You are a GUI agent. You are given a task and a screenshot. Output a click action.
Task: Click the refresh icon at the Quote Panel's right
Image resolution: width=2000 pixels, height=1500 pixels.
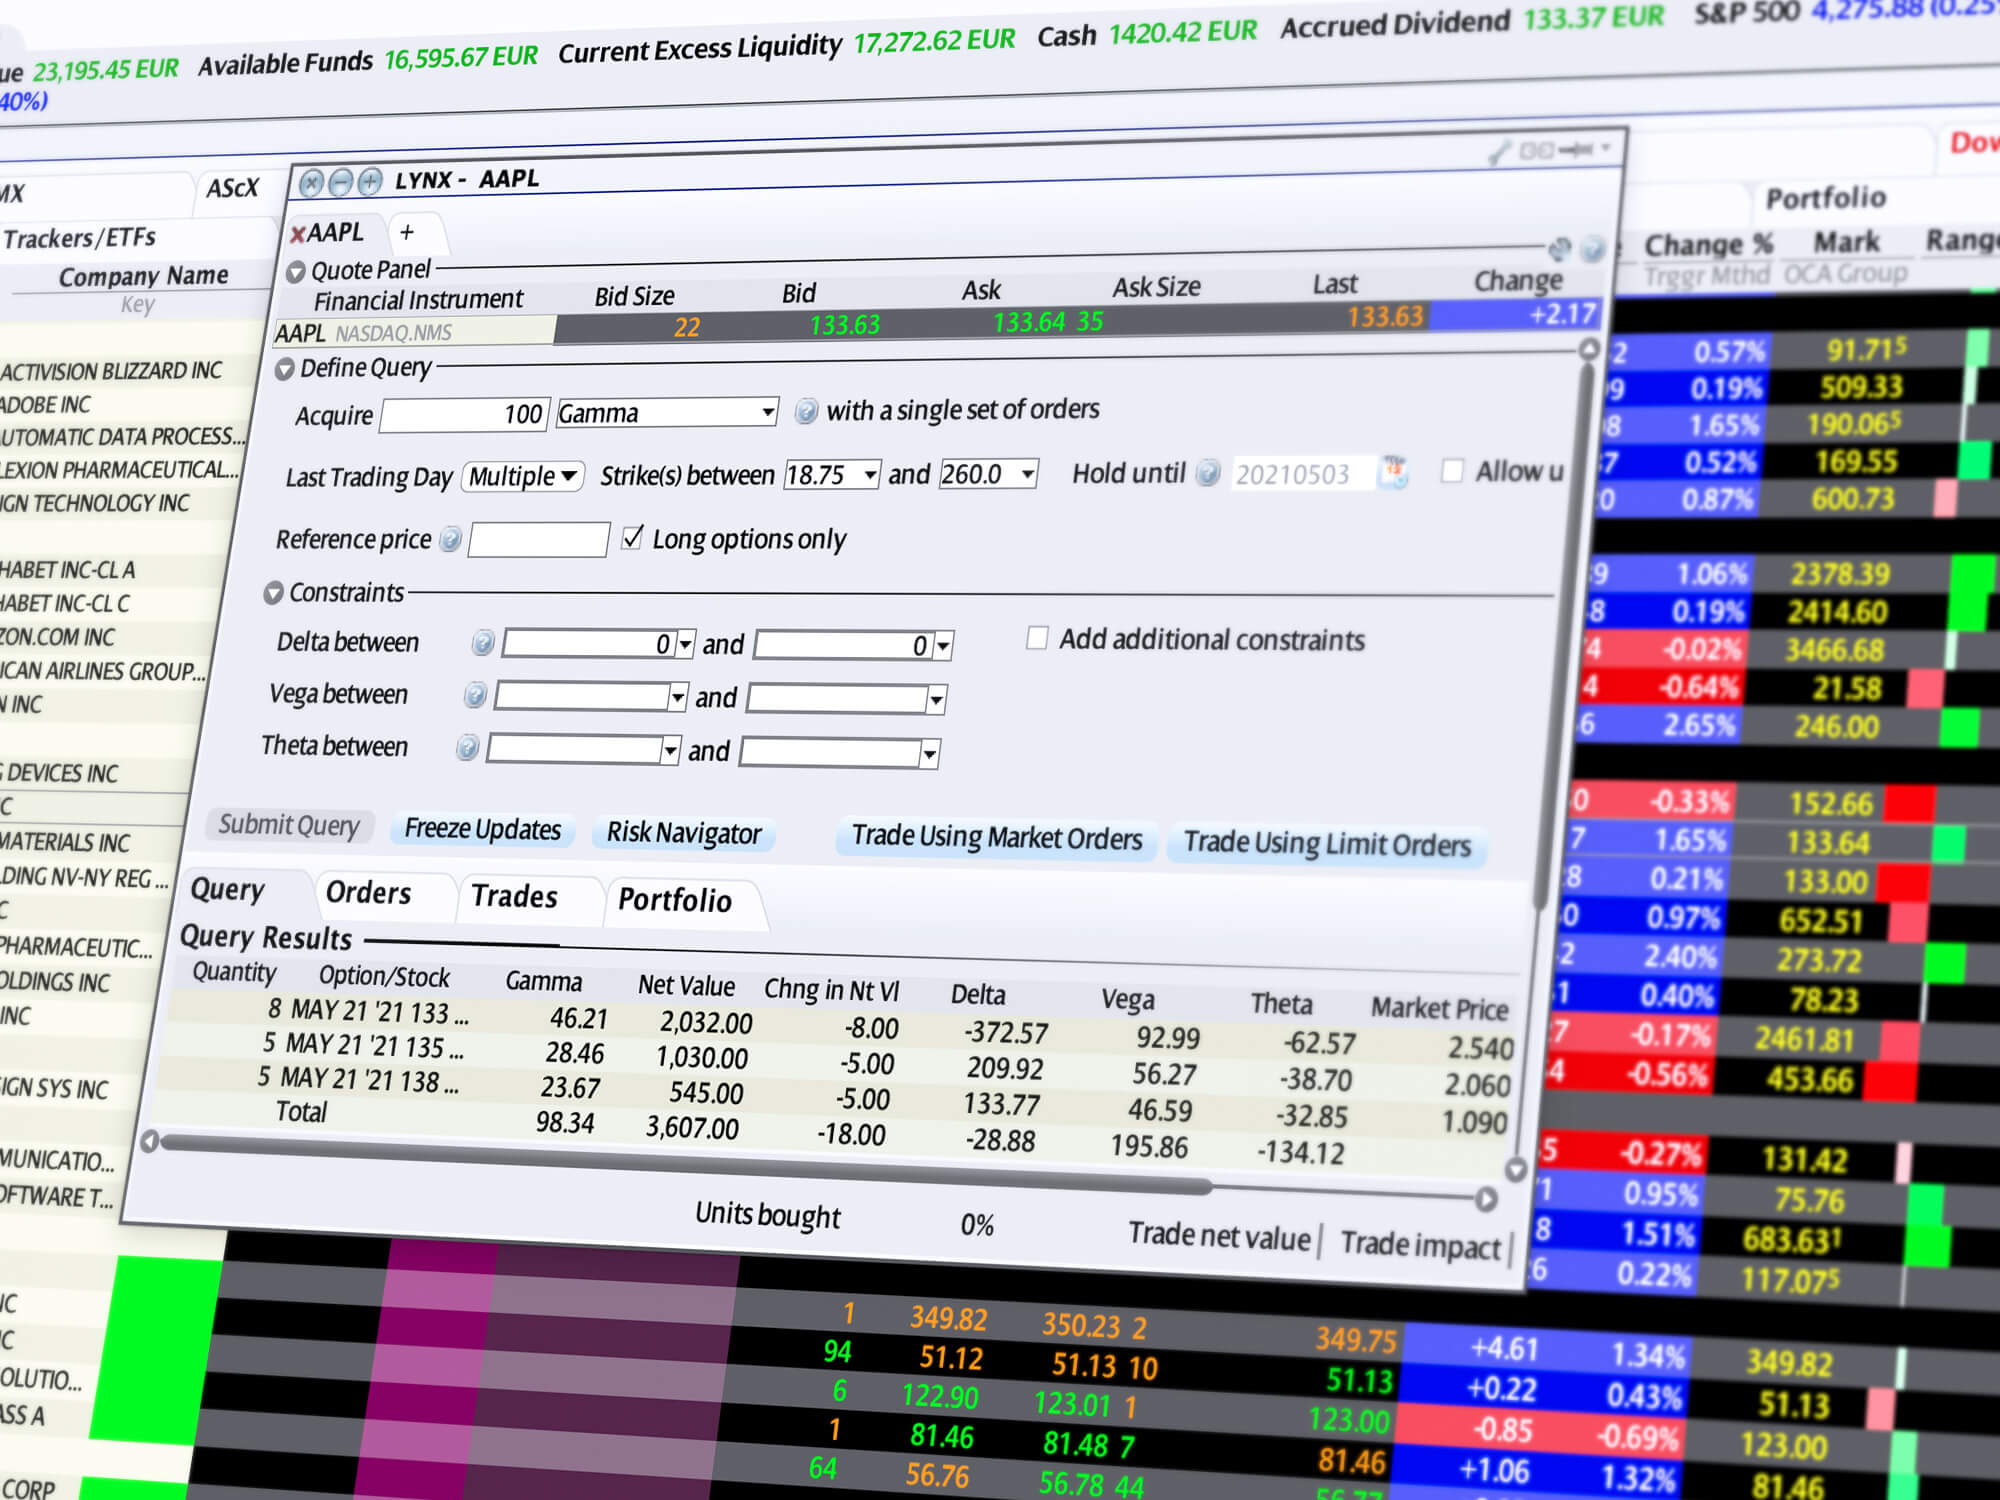(x=1559, y=248)
